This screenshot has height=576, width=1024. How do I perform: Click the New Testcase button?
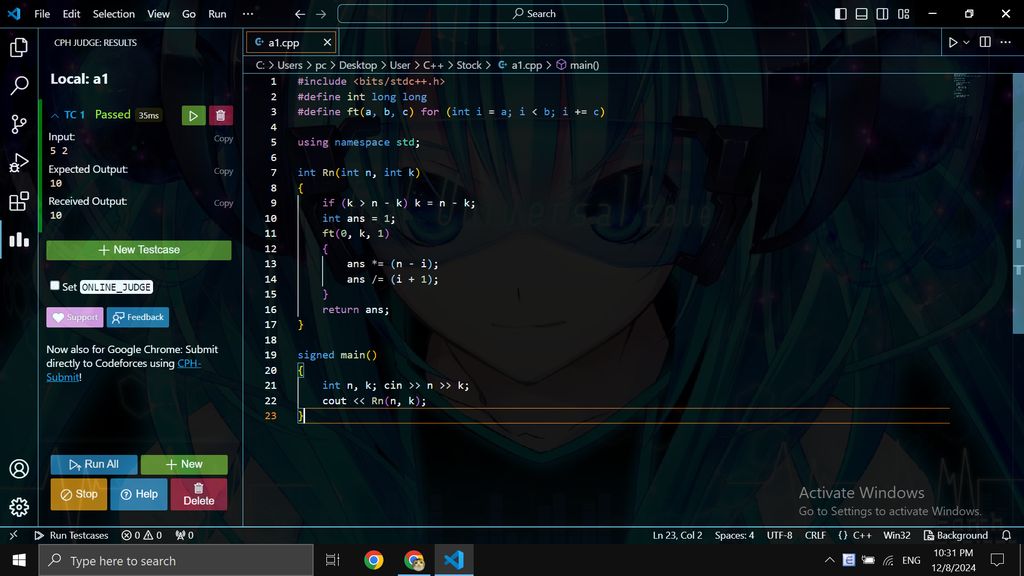pyautogui.click(x=138, y=250)
